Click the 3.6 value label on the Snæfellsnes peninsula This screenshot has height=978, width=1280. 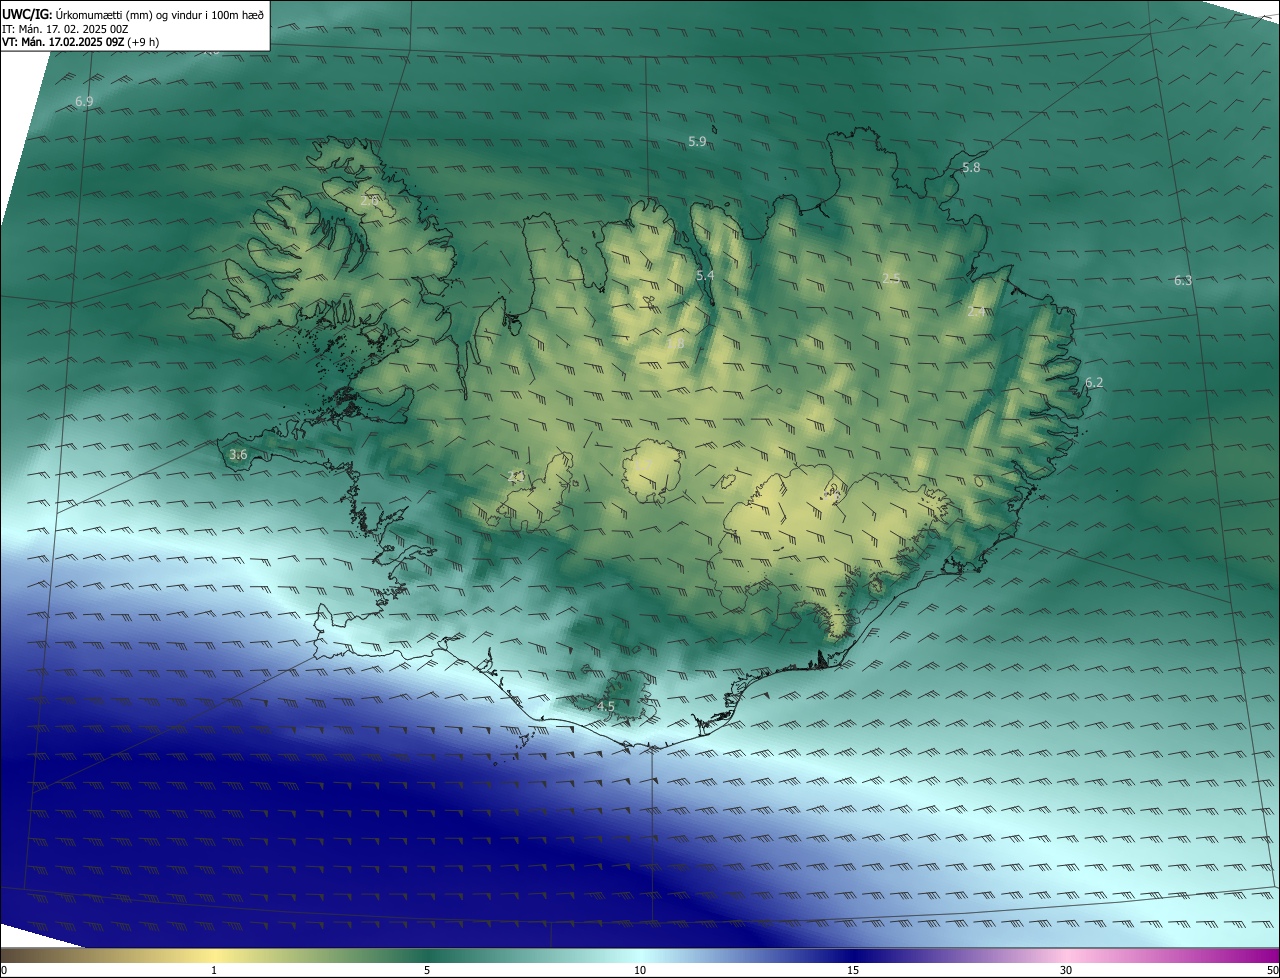(238, 455)
